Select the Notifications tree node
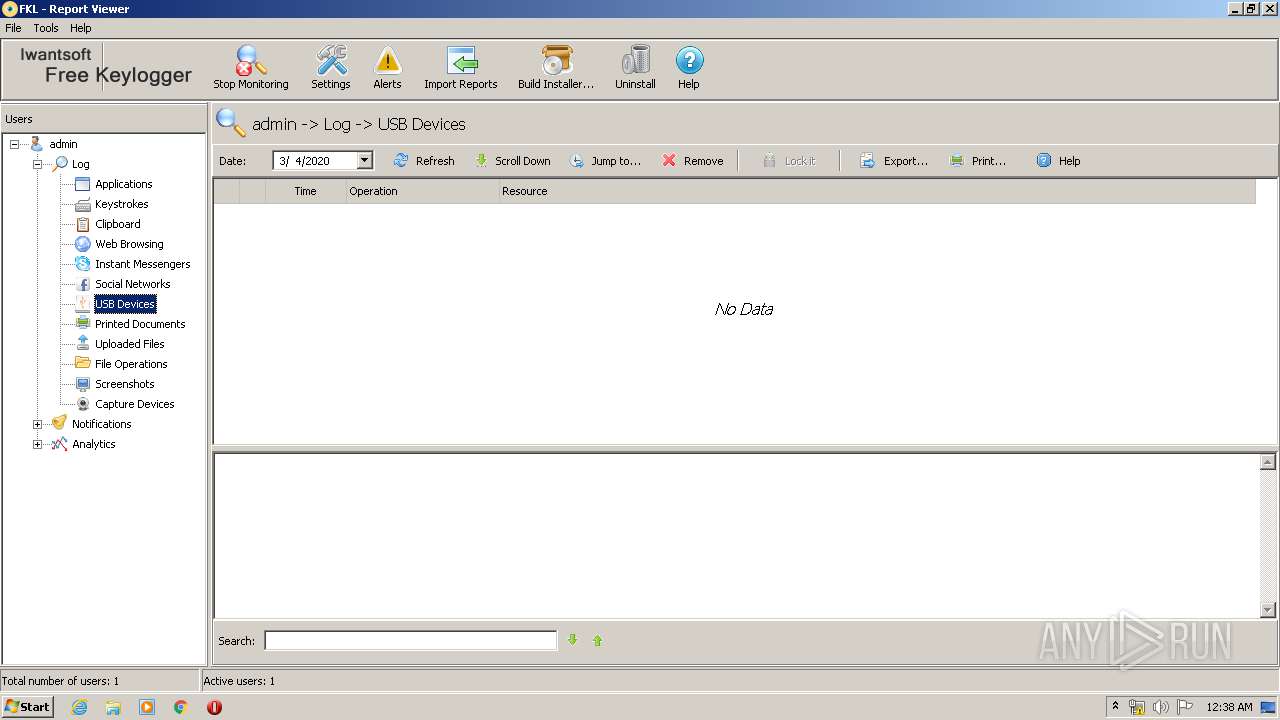The image size is (1280, 720). pos(101,424)
